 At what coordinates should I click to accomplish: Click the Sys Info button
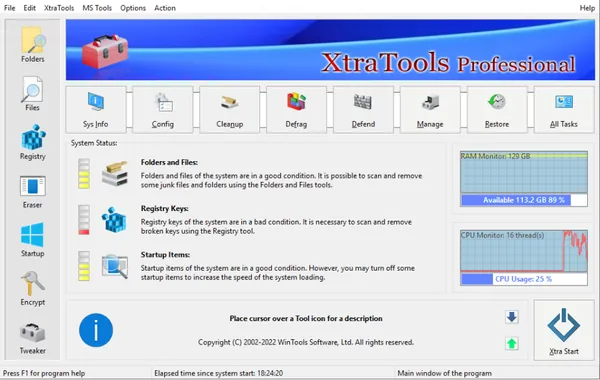pos(96,110)
